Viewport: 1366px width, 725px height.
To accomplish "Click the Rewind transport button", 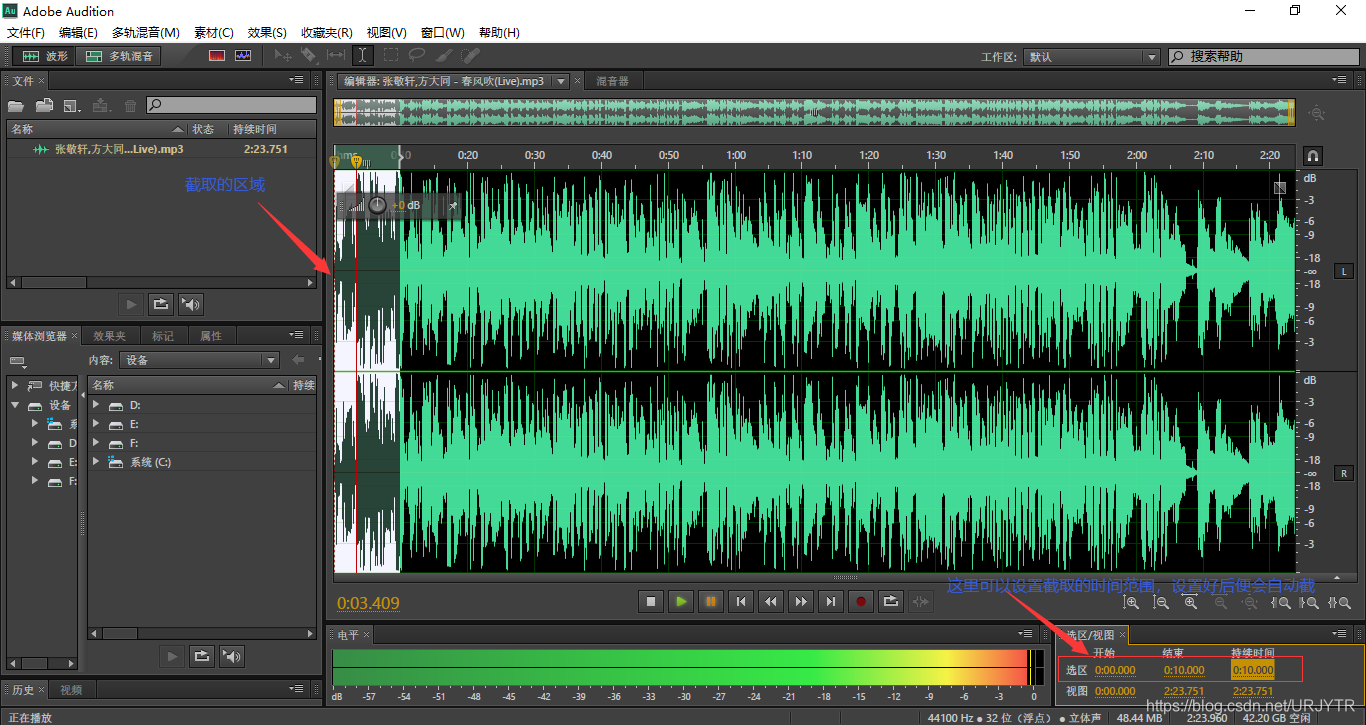I will click(x=771, y=601).
